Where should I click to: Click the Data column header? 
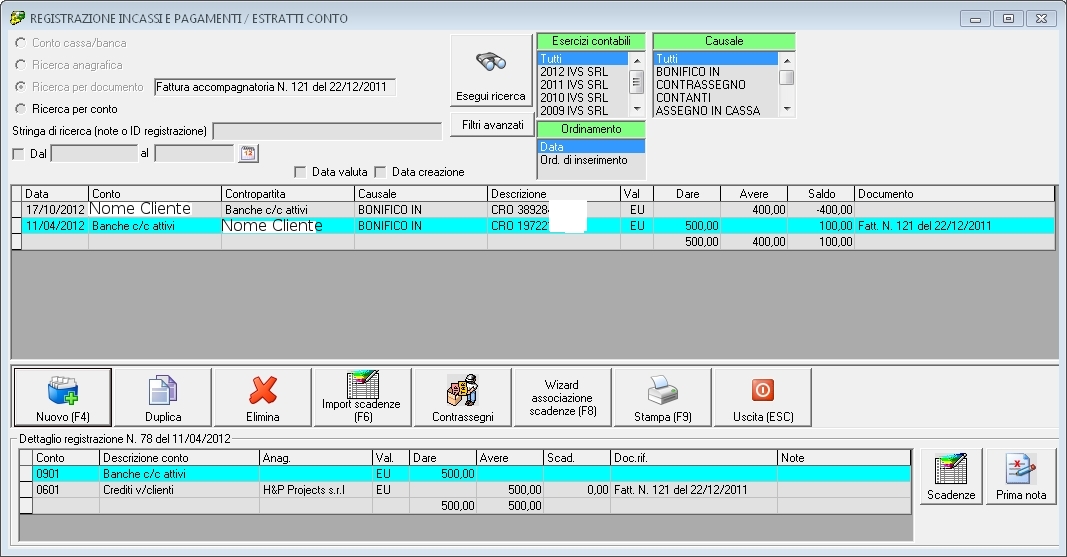click(x=56, y=194)
